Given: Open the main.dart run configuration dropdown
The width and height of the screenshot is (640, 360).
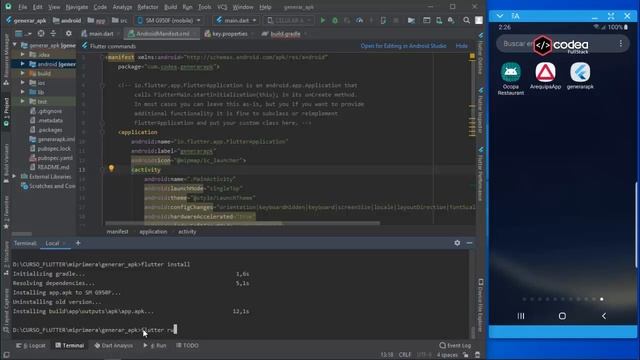Looking at the screenshot, I should 237,20.
